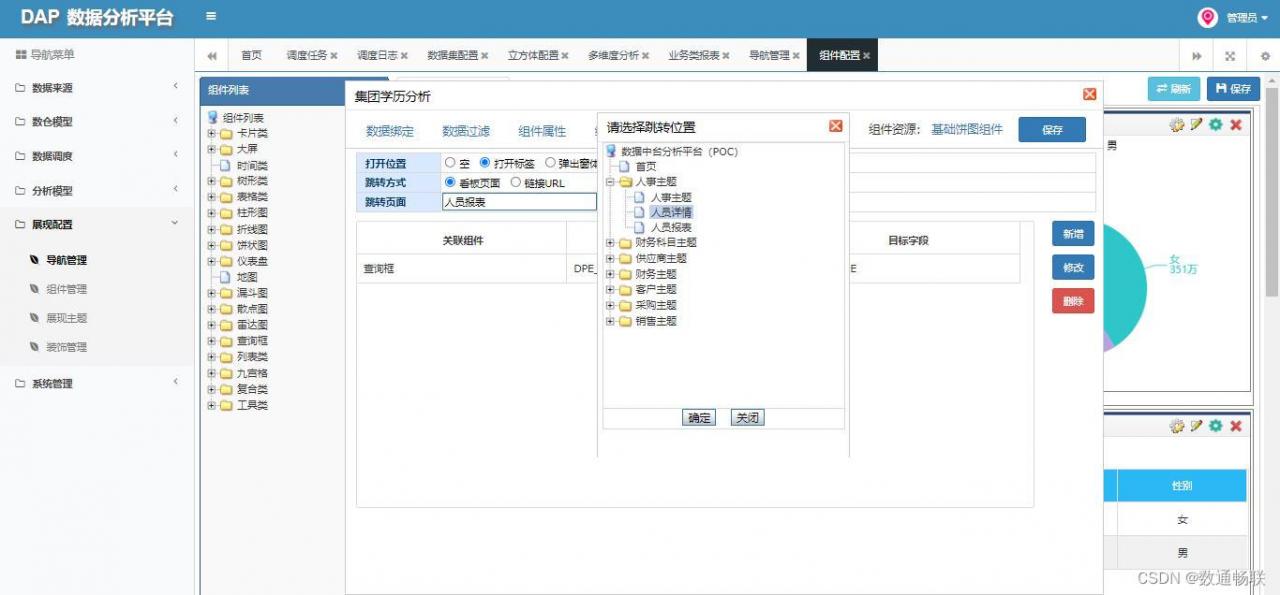Click the green gear icon on pie chart panel
Image resolution: width=1280 pixels, height=595 pixels.
pyautogui.click(x=1216, y=125)
